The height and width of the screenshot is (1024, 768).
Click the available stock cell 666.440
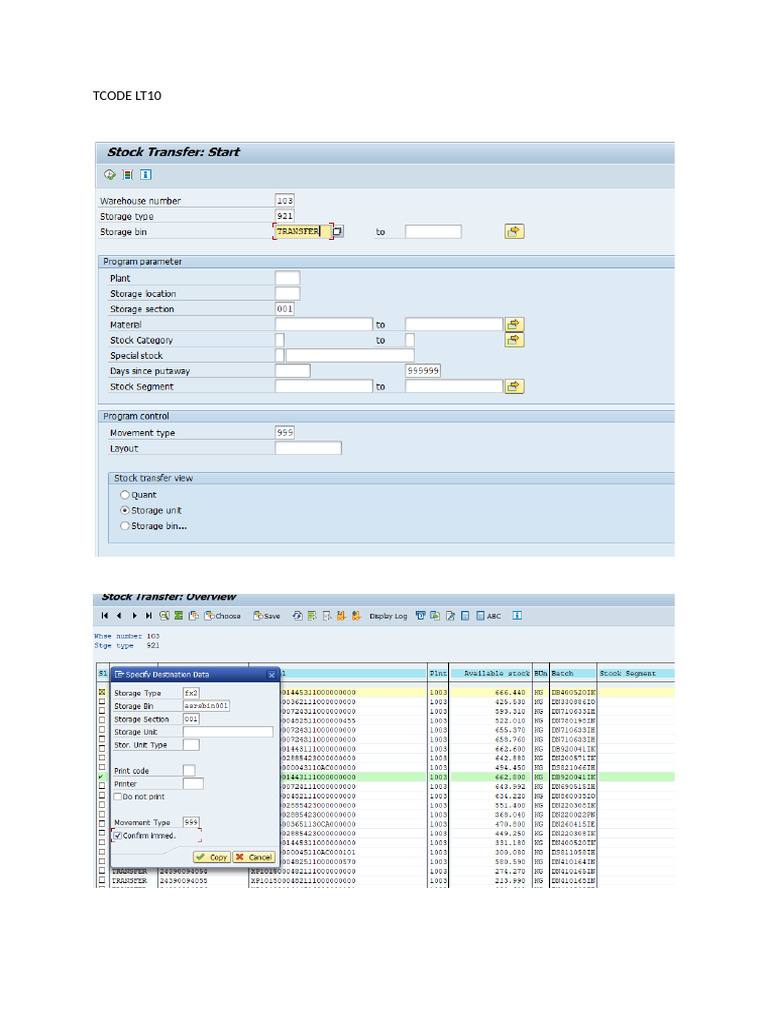509,692
